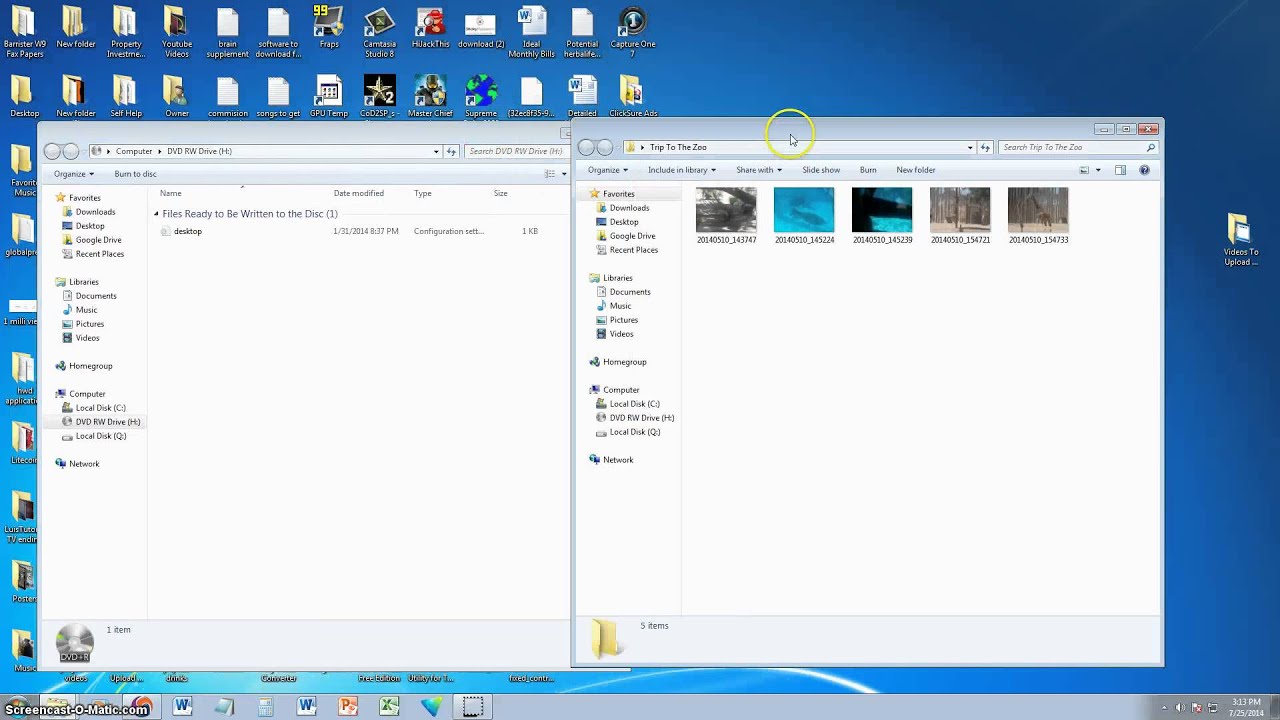This screenshot has width=1280, height=720.
Task: Click Burn in the Trip To The Zoo toolbar
Action: pos(868,170)
